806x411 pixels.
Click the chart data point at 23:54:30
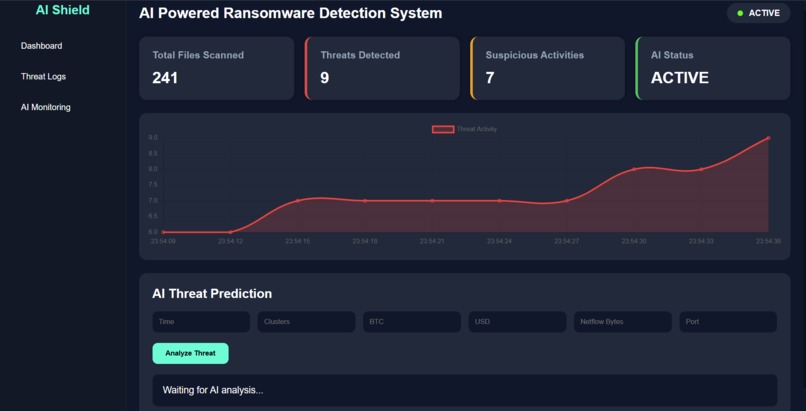click(634, 169)
